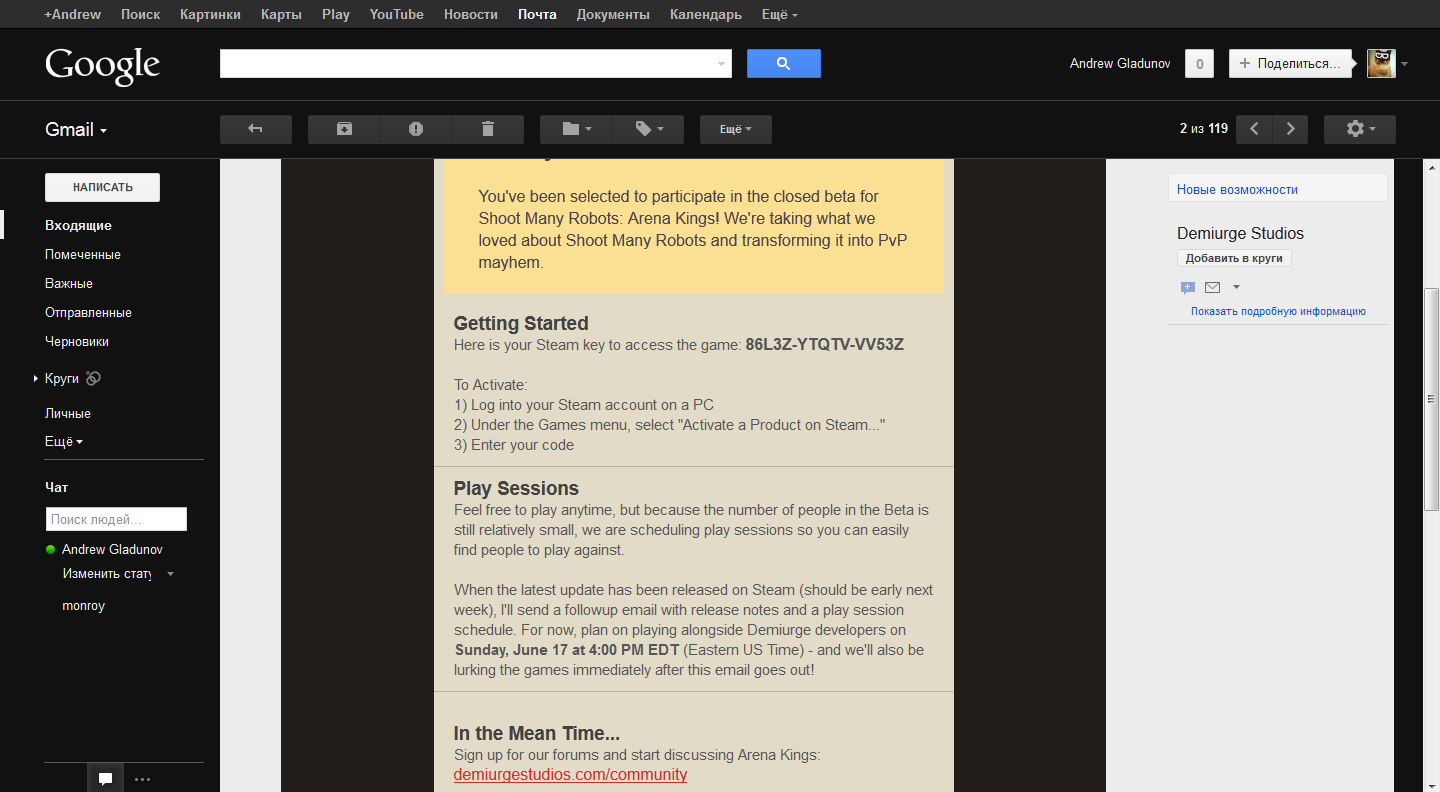Click Andrew Gladunov name in the header
The image size is (1440, 792).
pyautogui.click(x=1120, y=64)
